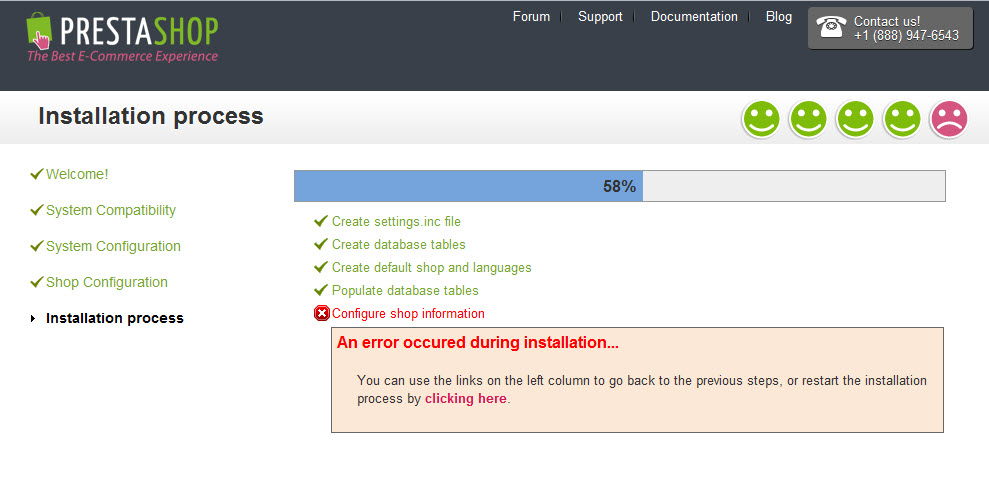Screen dimensions: 989x482
Task: Click the checkmark beside Populate database tables
Action: (x=321, y=290)
